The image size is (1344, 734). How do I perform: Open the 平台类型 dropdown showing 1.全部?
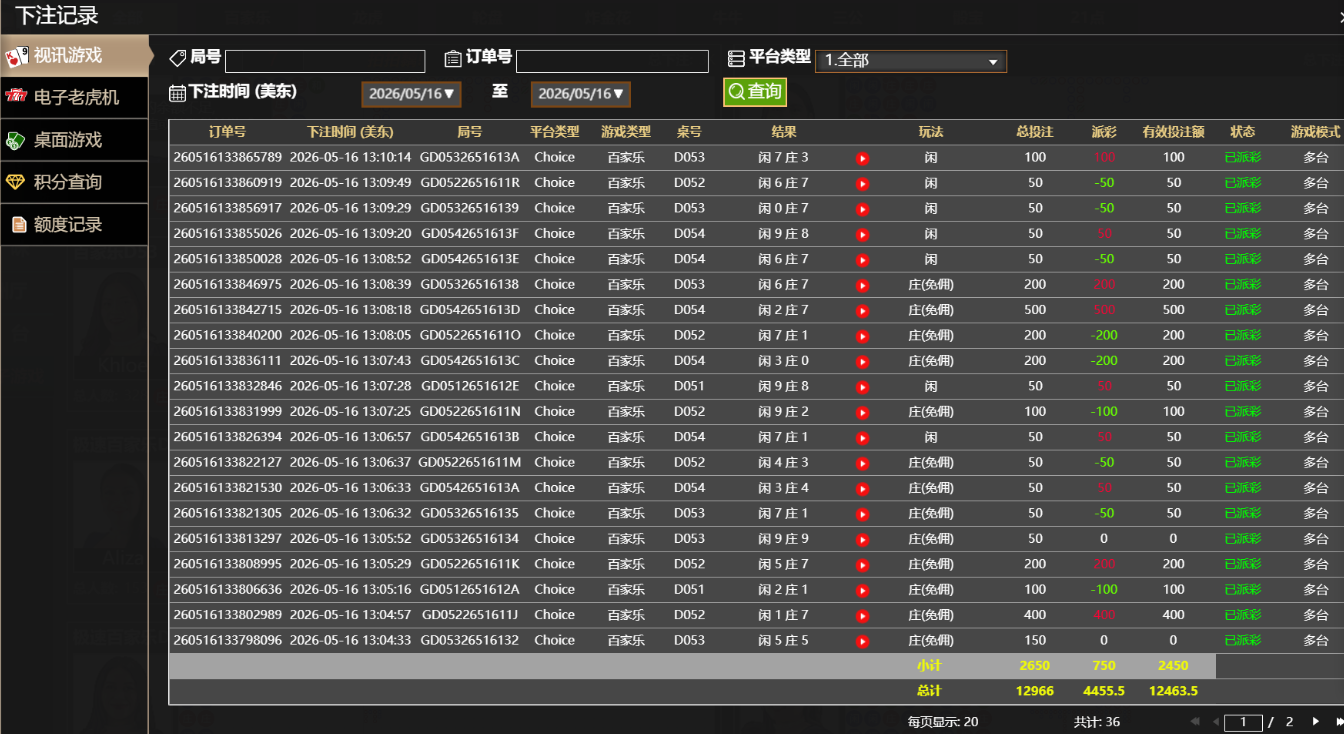[911, 61]
